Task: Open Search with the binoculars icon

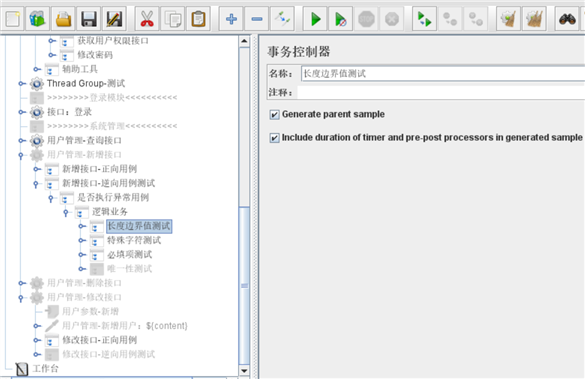Action: click(567, 19)
